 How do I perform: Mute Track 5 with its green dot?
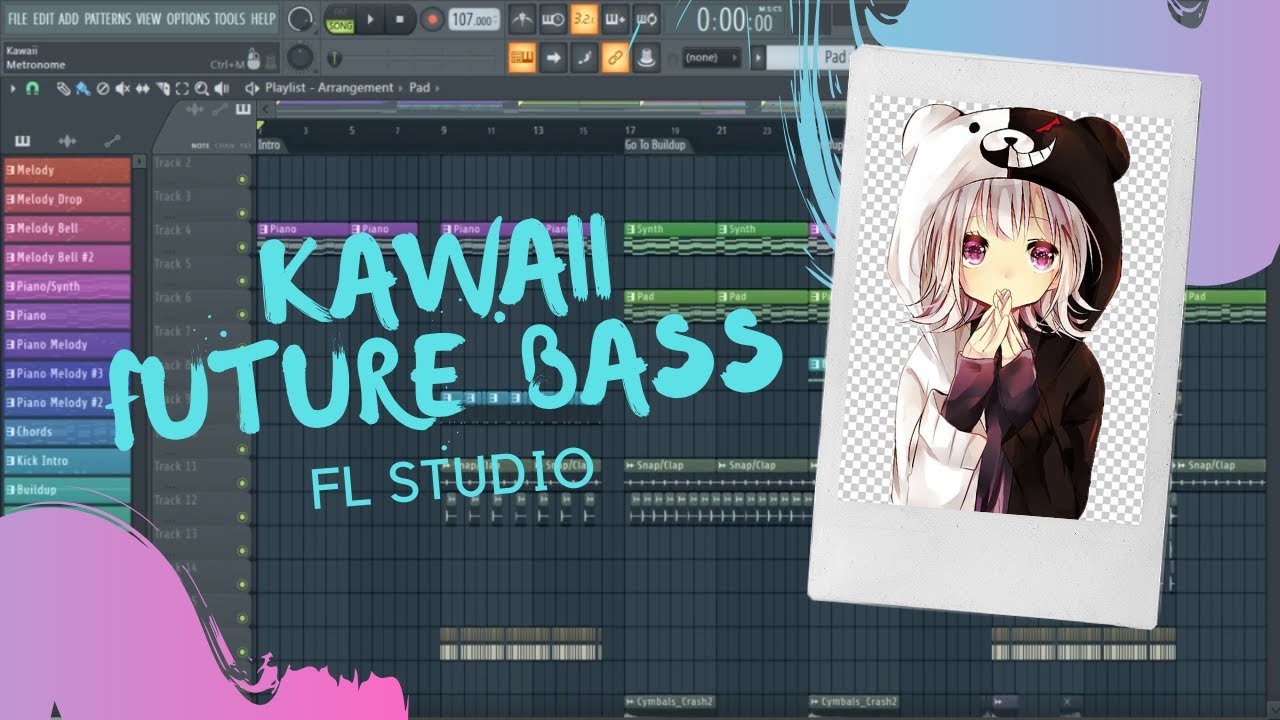242,281
